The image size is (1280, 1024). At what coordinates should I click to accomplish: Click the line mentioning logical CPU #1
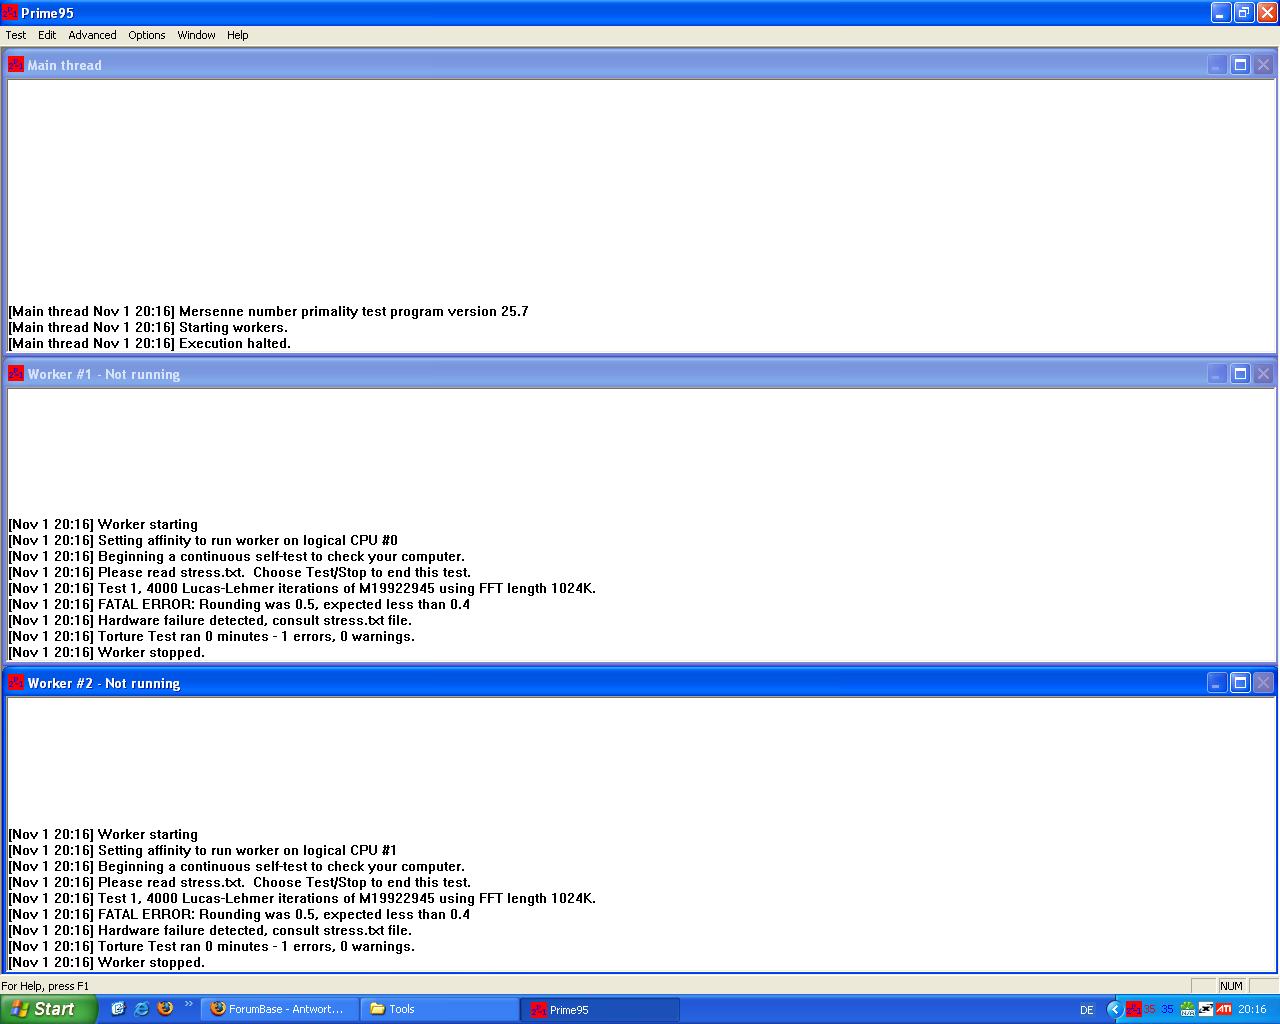click(x=203, y=850)
